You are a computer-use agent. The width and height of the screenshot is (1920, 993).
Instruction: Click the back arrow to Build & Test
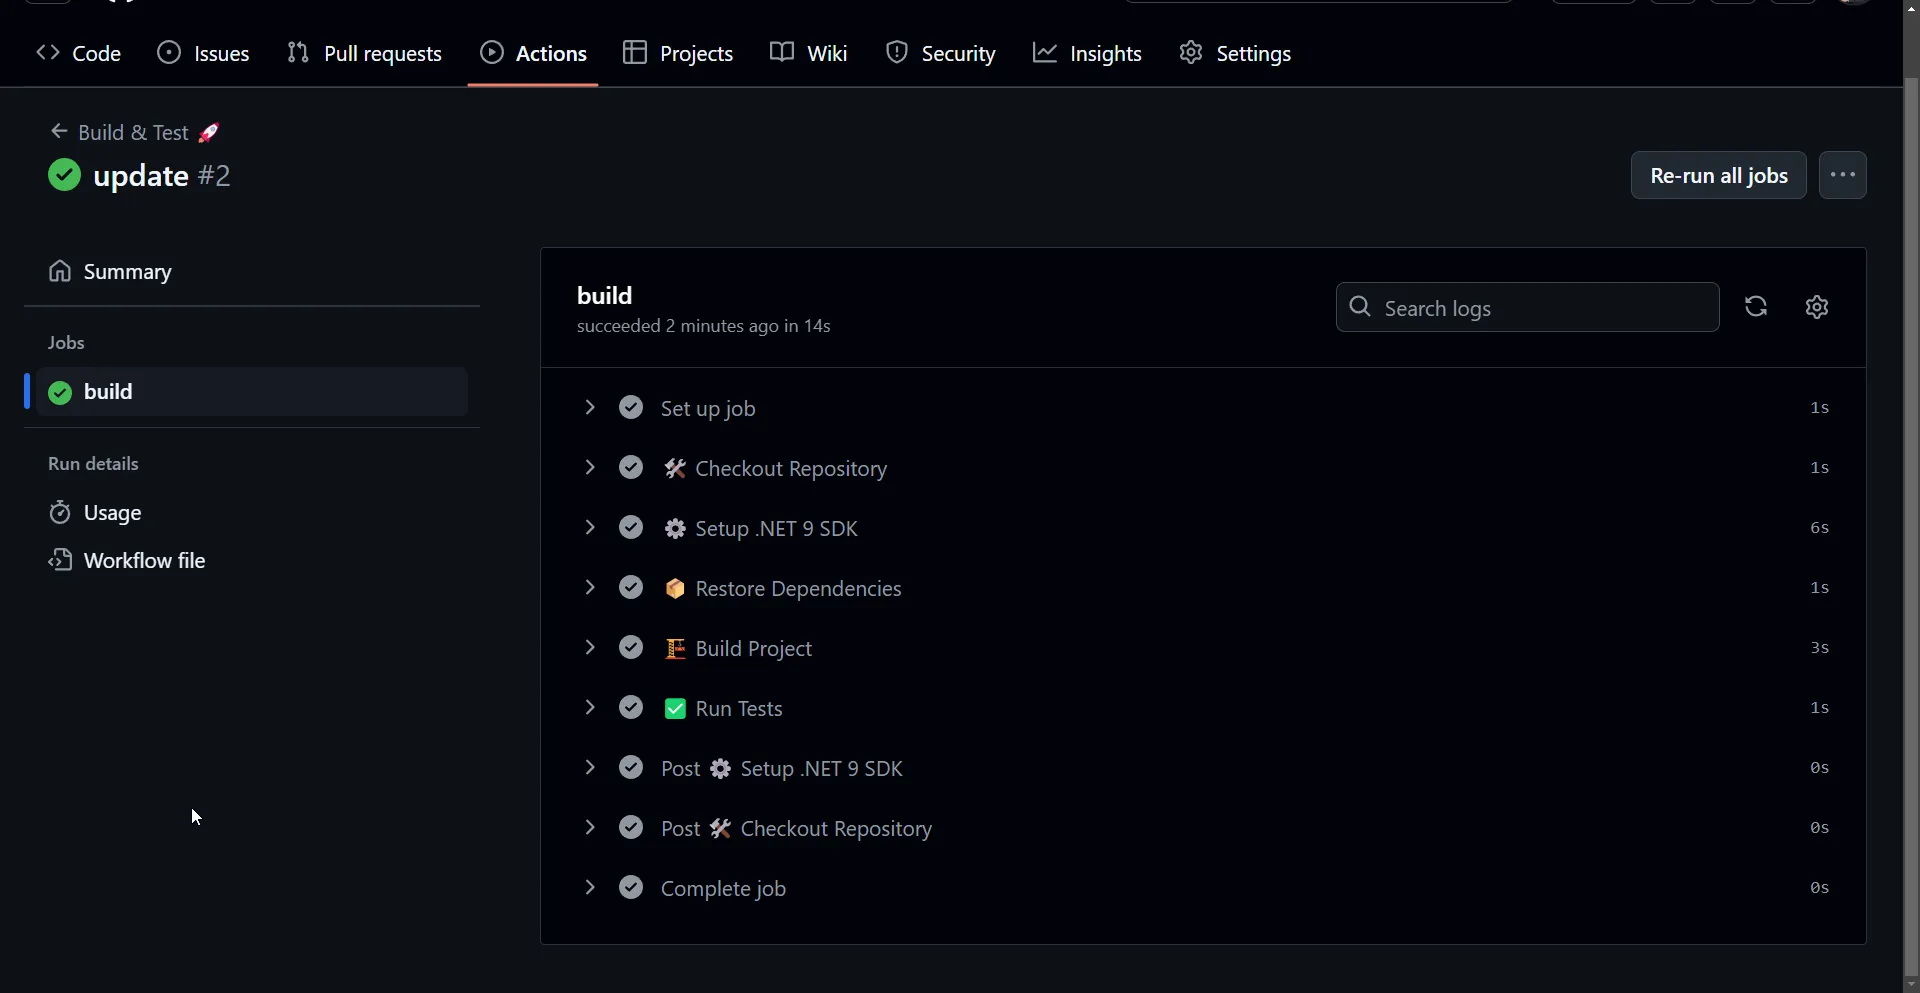(59, 132)
